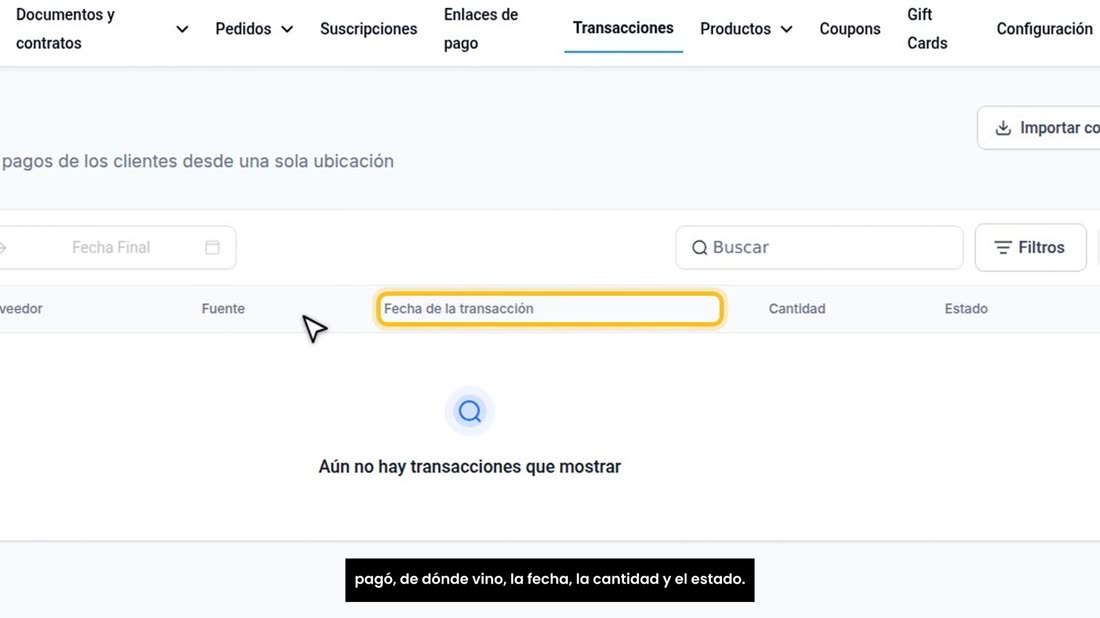
Task: Click the Fecha Final date field
Action: (118, 248)
